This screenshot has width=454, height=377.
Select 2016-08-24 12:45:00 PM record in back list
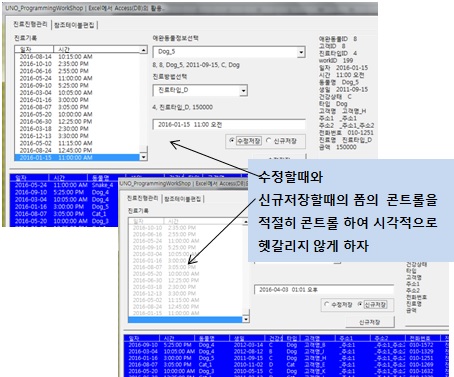pyautogui.click(x=77, y=150)
